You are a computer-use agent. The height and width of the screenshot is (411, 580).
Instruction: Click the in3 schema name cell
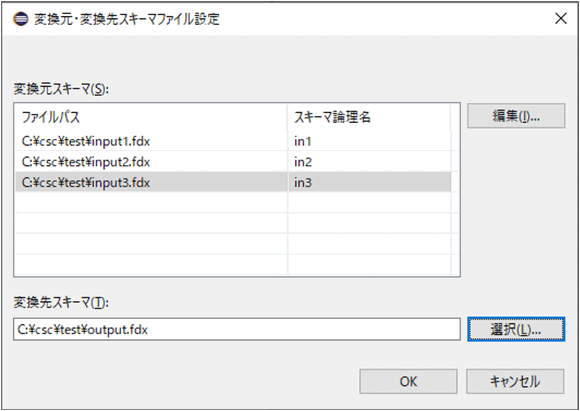tap(369, 182)
